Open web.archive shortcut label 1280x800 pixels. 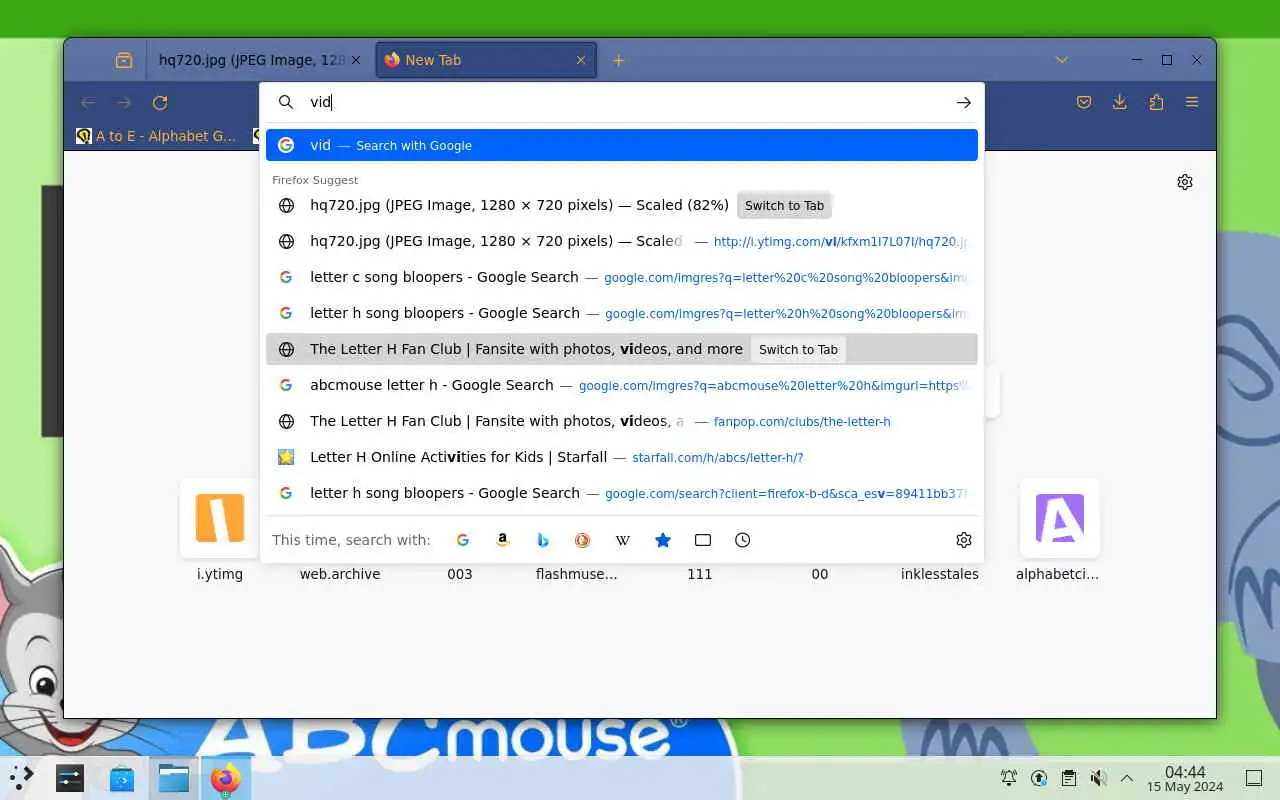click(340, 574)
